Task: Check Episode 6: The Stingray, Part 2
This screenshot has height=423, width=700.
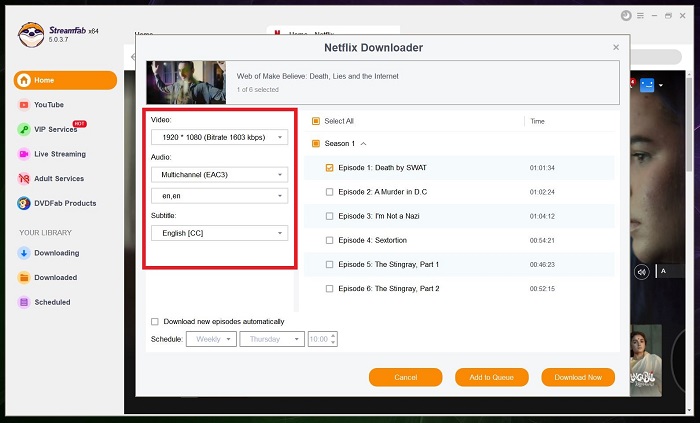Action: (x=329, y=289)
